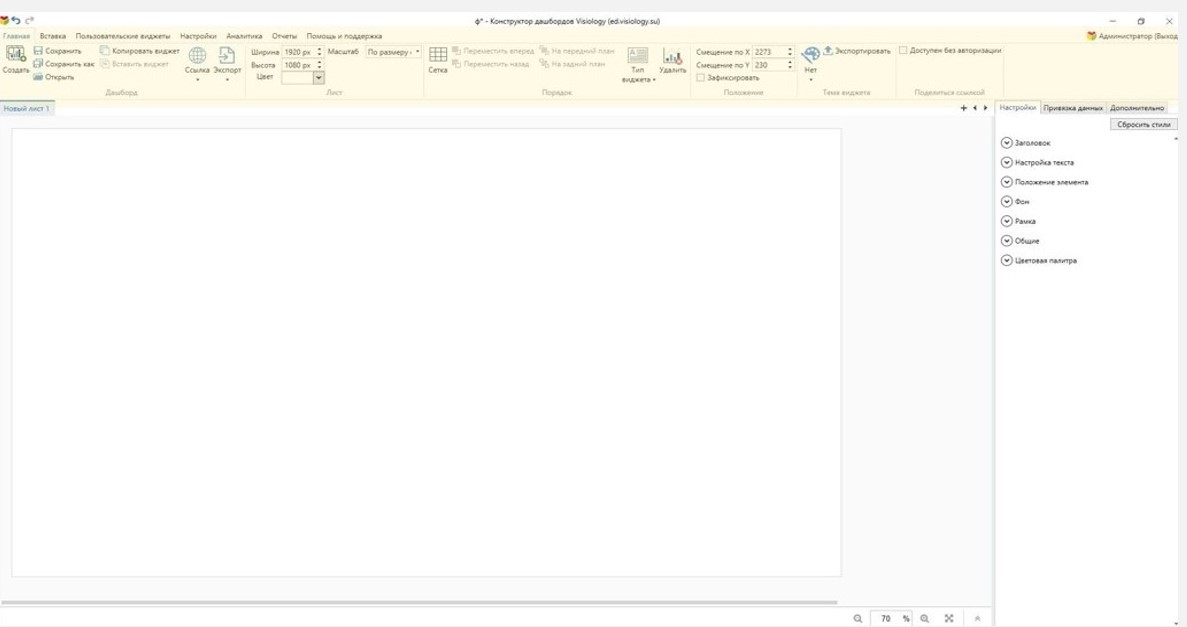
Task: Open Настройки ribbon tab
Action: (198, 36)
